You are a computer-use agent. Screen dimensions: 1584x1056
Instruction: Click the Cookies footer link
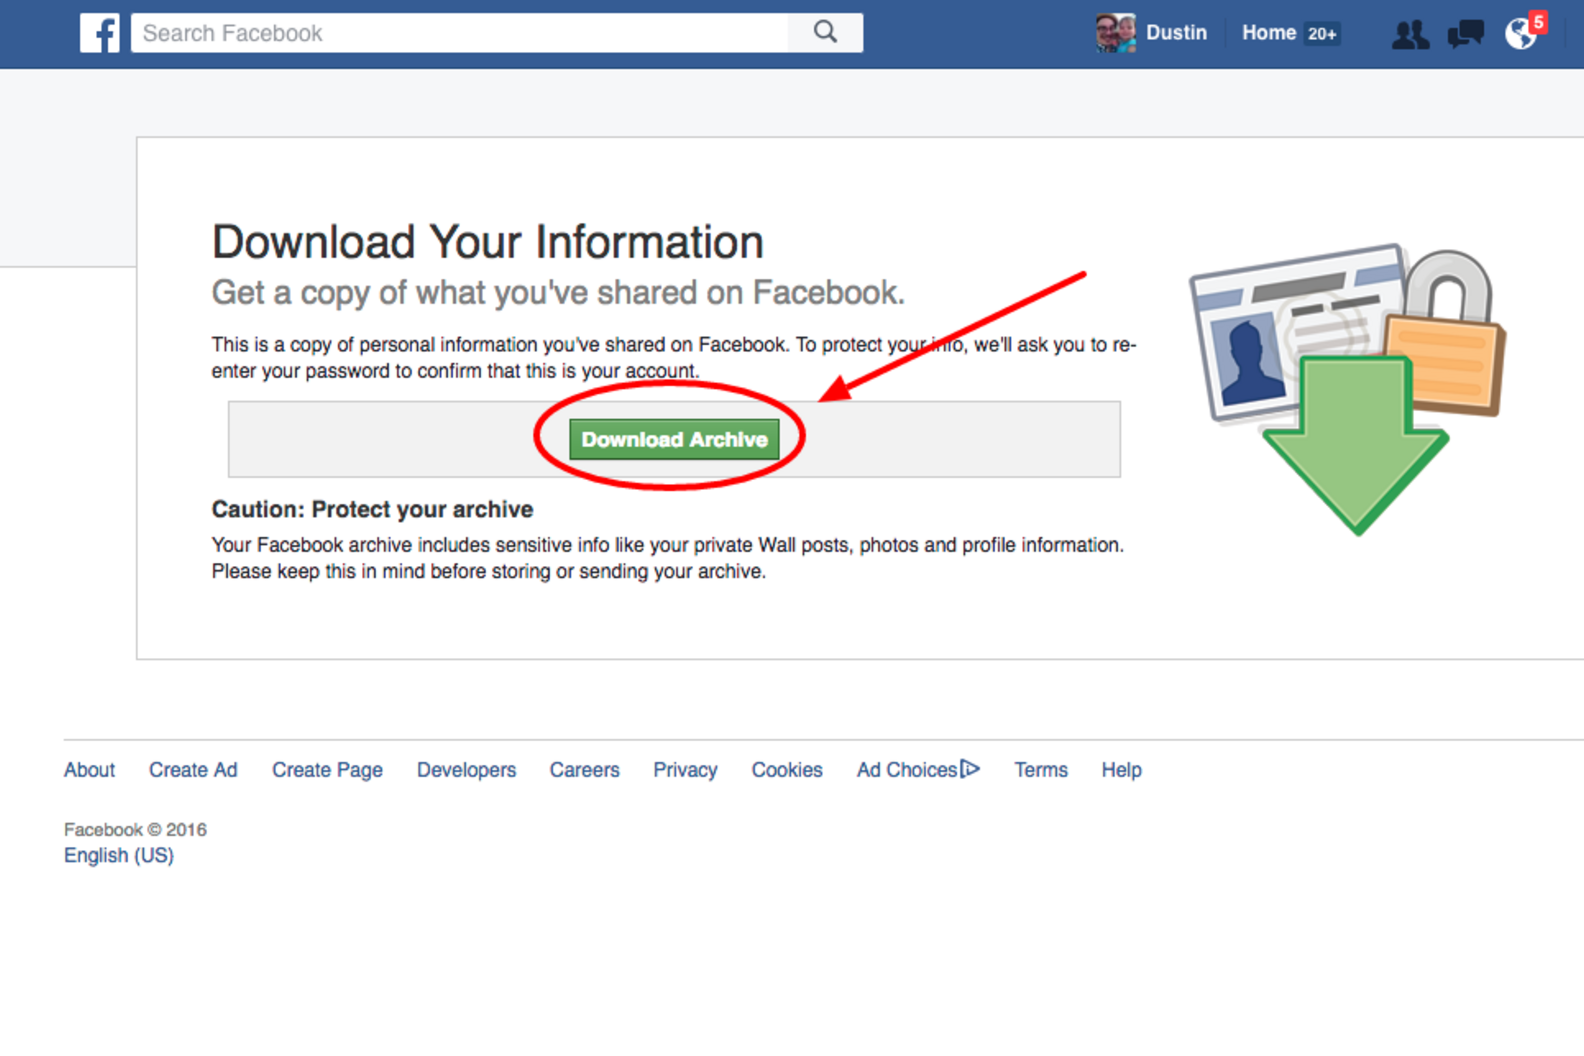pos(787,770)
